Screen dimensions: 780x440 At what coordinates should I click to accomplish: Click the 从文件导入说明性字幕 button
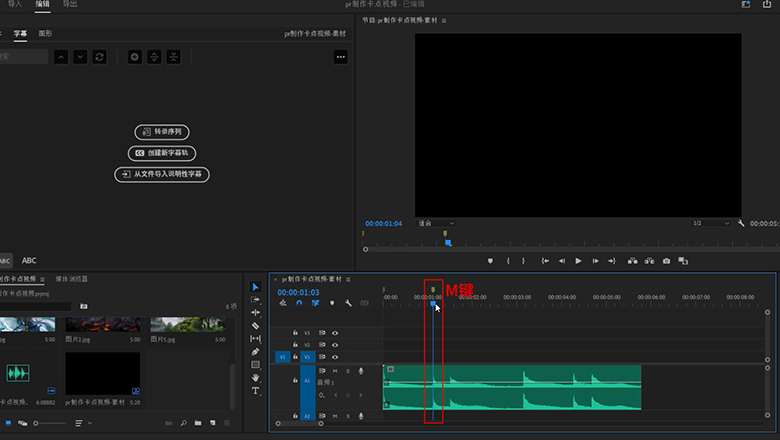tap(162, 175)
